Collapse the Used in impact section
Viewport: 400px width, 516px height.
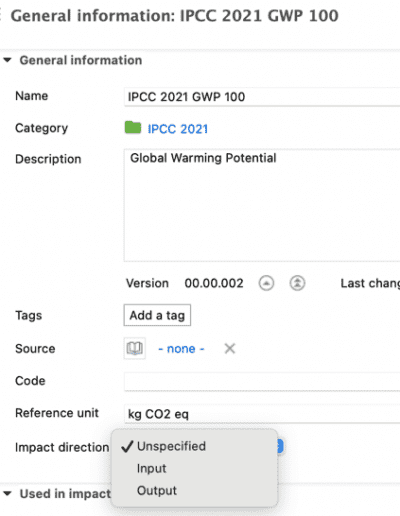(x=7, y=494)
